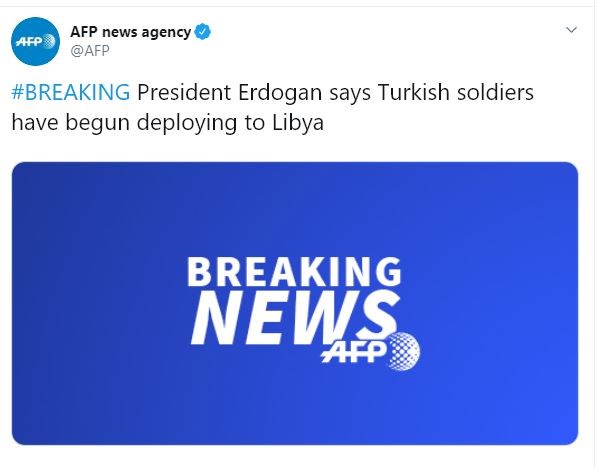
Task: Click the white BREAKING headline in image
Action: click(x=294, y=272)
